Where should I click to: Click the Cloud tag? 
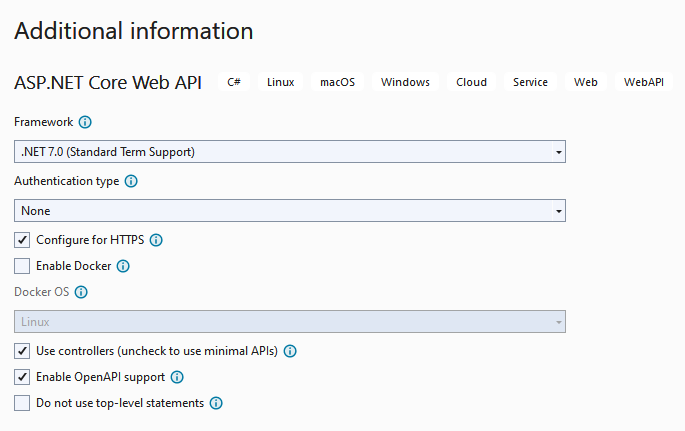471,82
